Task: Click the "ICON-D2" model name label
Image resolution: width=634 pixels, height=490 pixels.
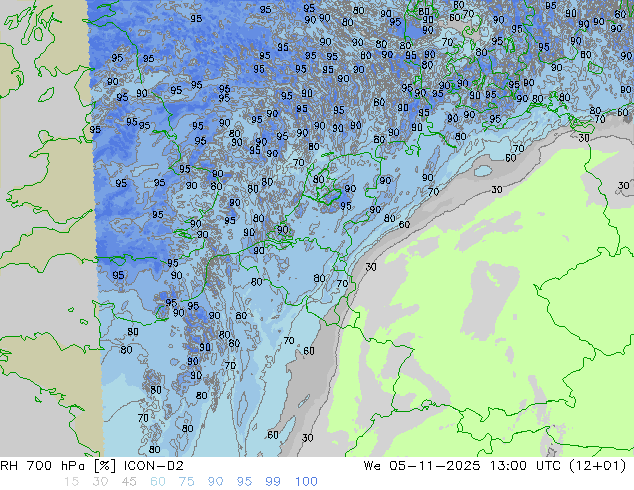Action: point(154,466)
